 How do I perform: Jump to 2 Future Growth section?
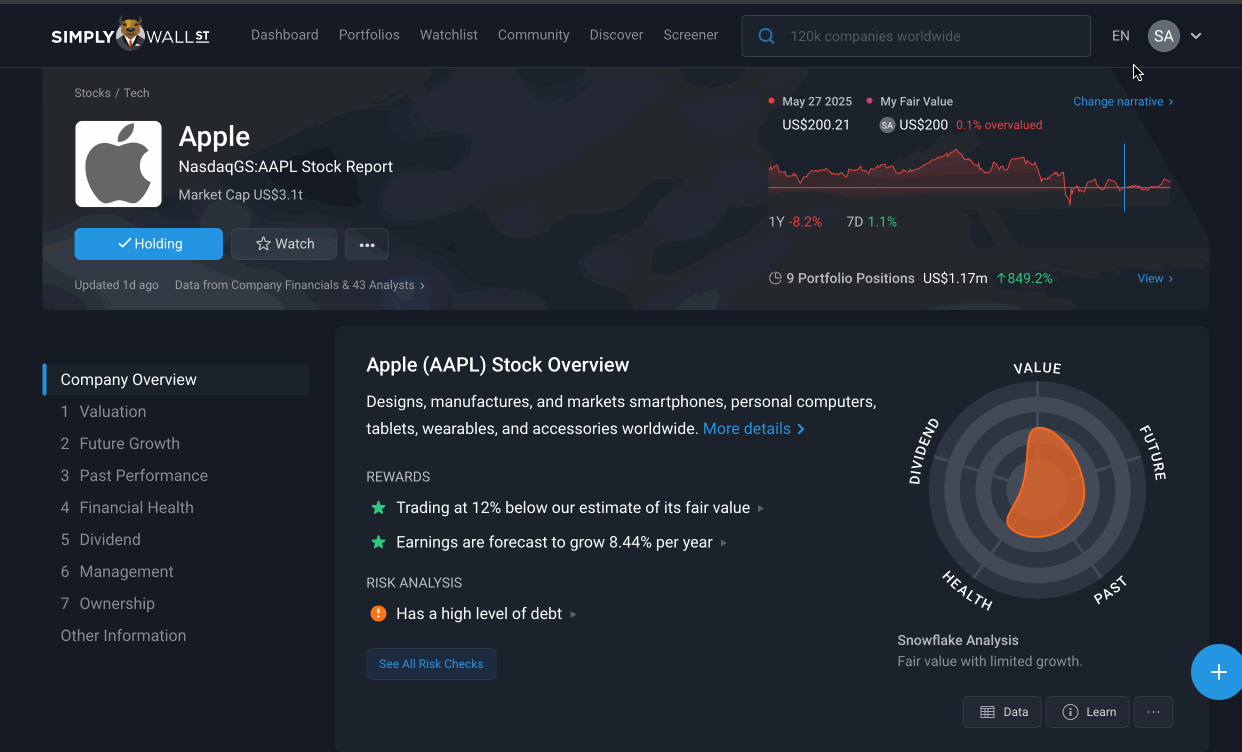click(120, 443)
